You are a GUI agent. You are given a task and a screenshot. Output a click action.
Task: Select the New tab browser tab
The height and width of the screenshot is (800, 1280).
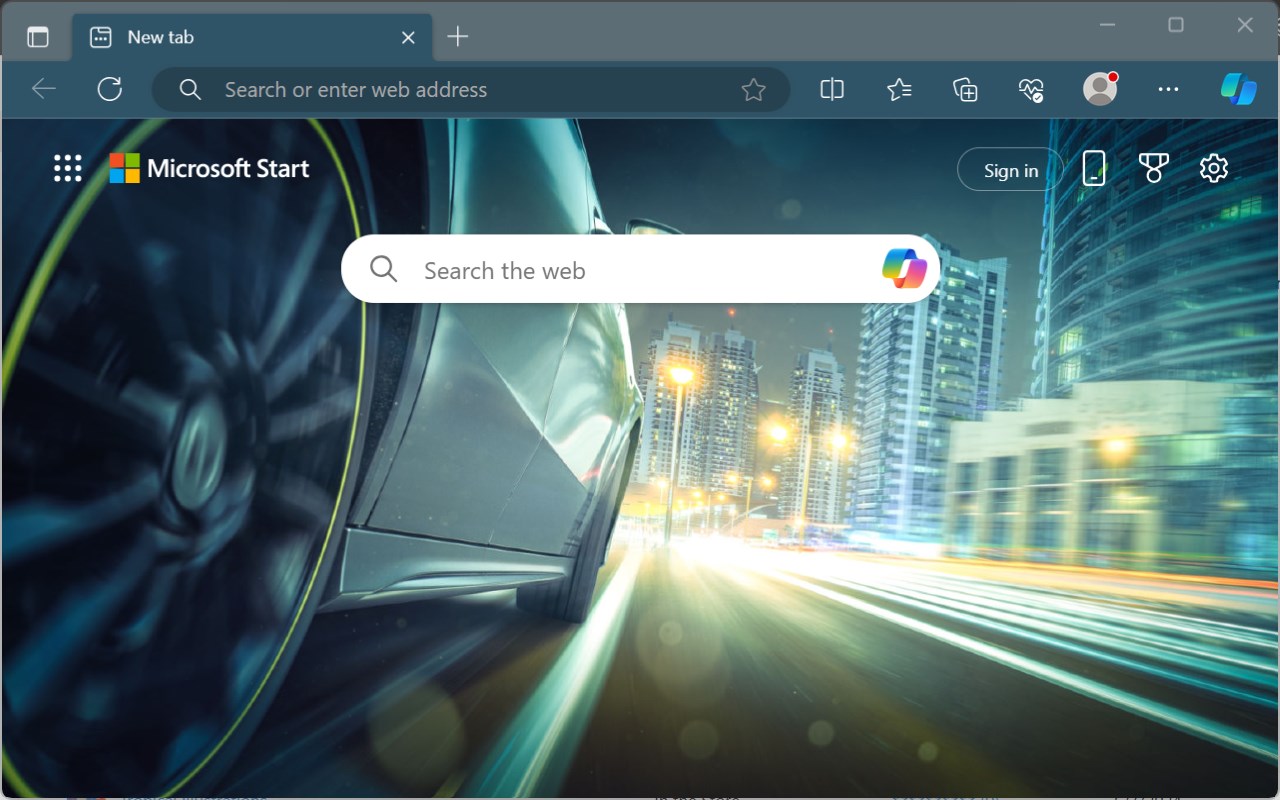point(252,37)
